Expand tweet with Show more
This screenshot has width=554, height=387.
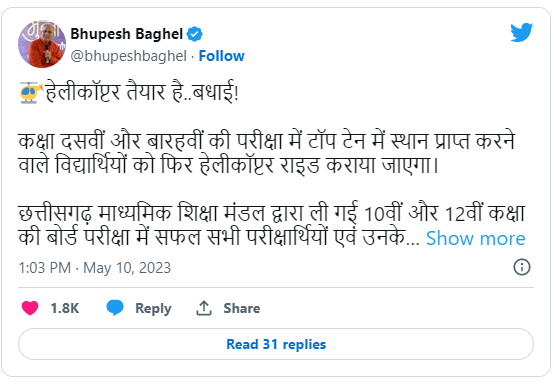click(476, 238)
